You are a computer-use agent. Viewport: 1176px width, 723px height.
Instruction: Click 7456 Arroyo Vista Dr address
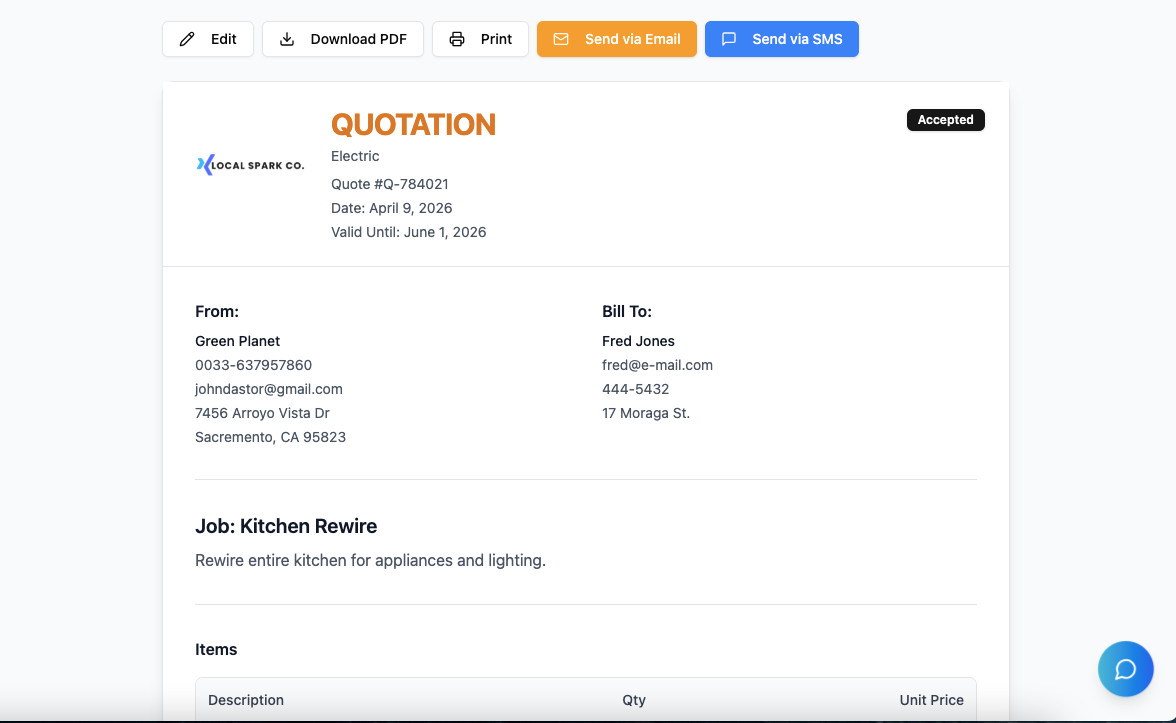(262, 413)
